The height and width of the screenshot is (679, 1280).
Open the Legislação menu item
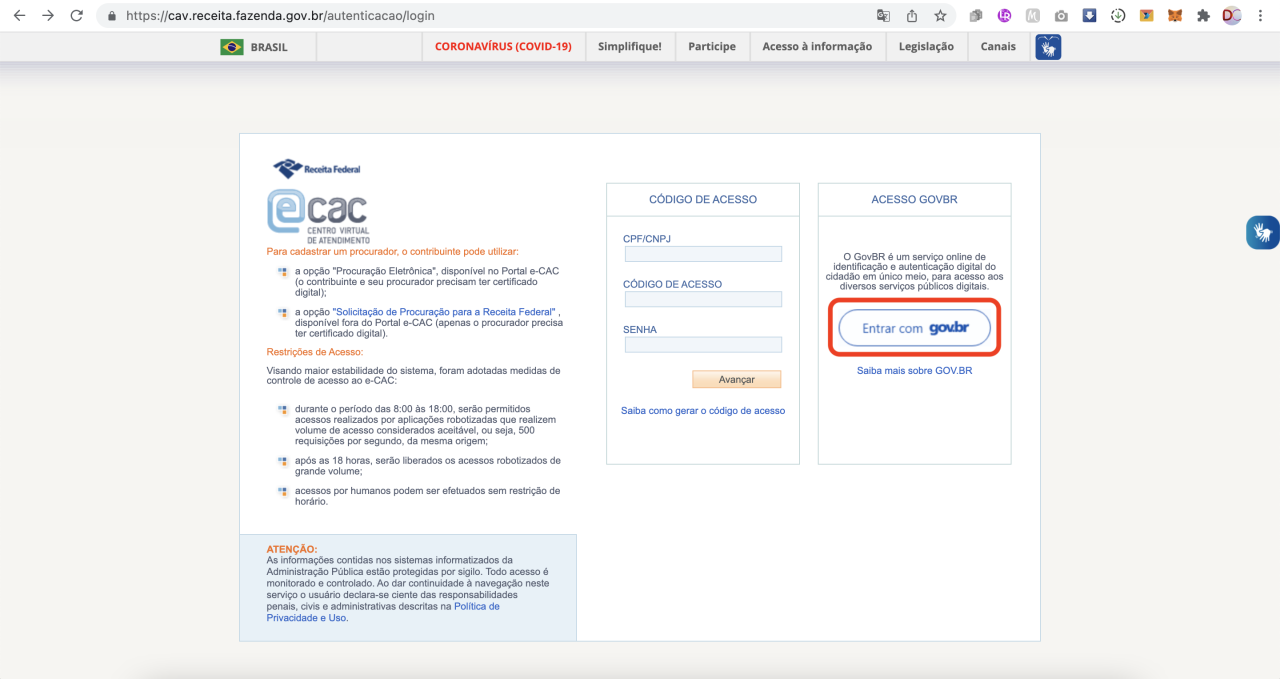pos(926,46)
